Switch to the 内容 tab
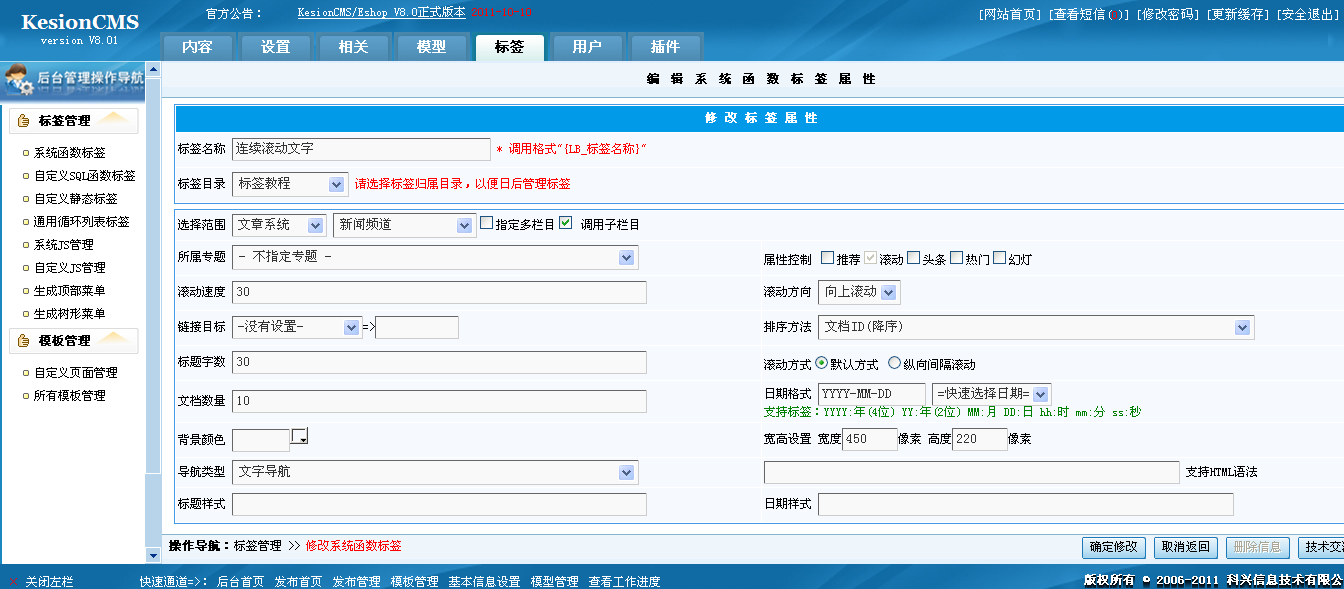This screenshot has width=1344, height=589. point(197,46)
